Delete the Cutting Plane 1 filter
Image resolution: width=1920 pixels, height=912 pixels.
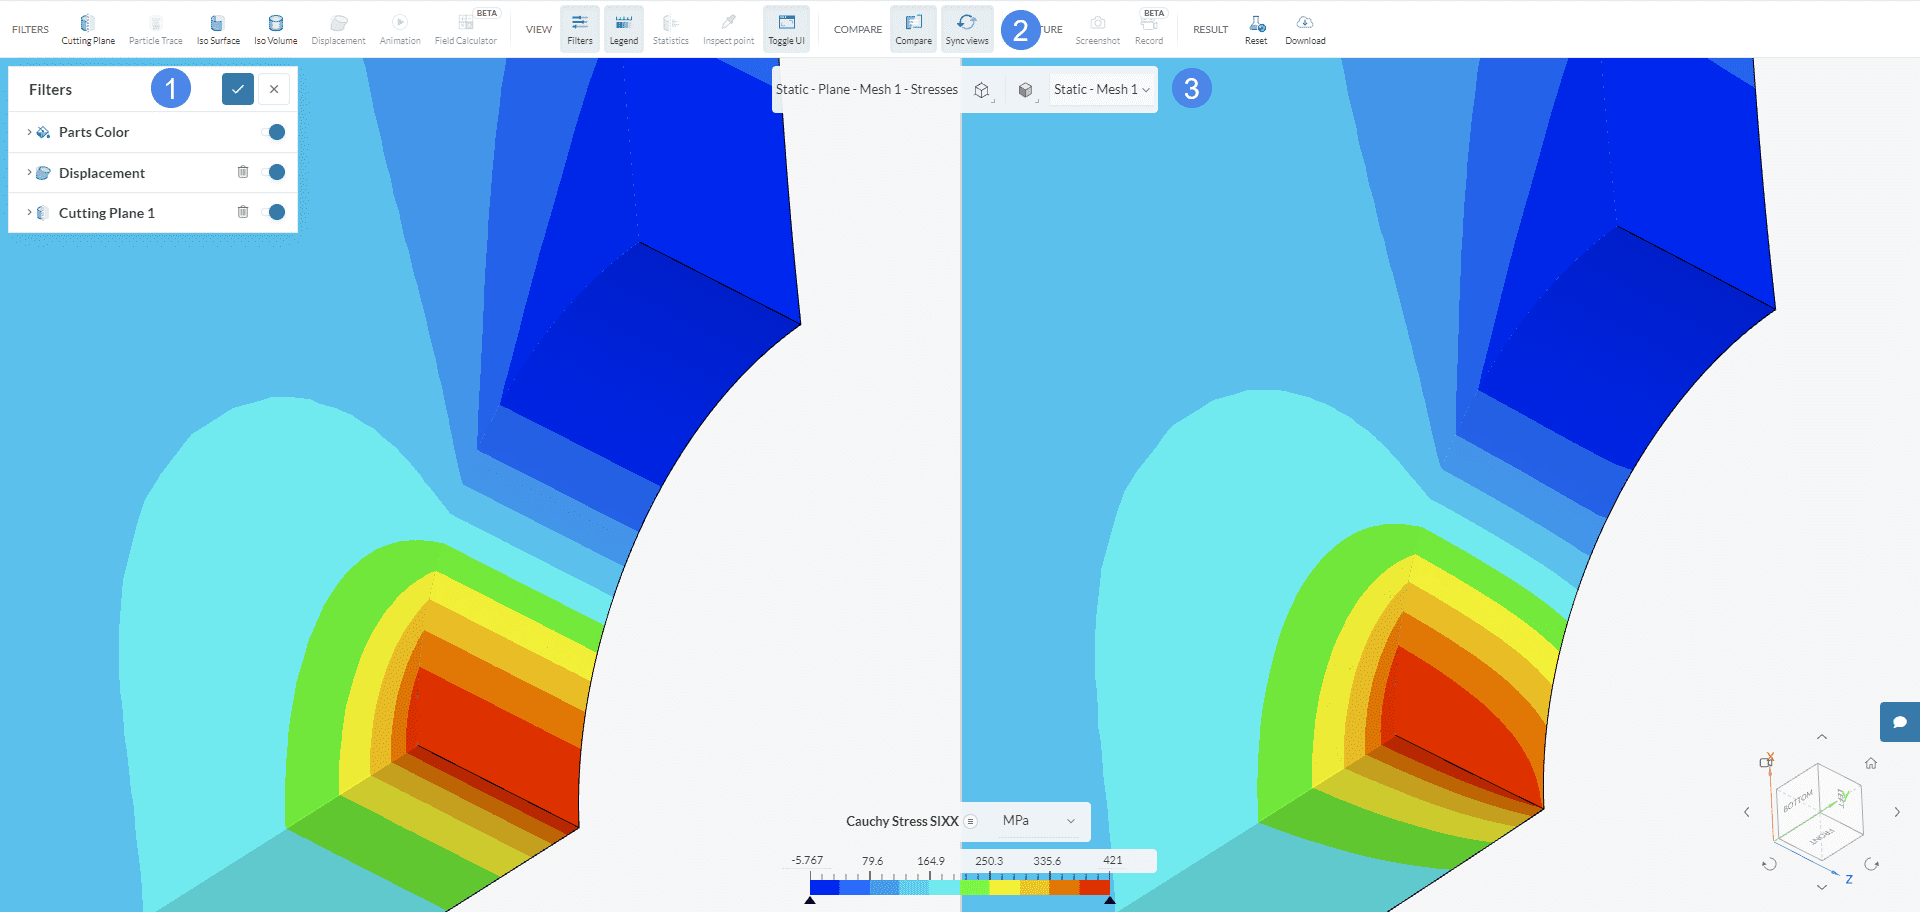click(x=243, y=212)
